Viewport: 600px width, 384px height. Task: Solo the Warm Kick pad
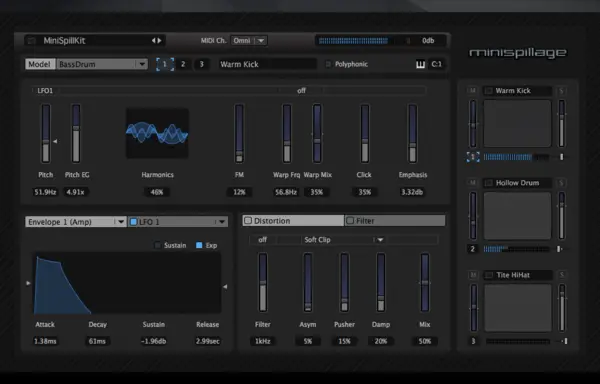click(x=561, y=91)
